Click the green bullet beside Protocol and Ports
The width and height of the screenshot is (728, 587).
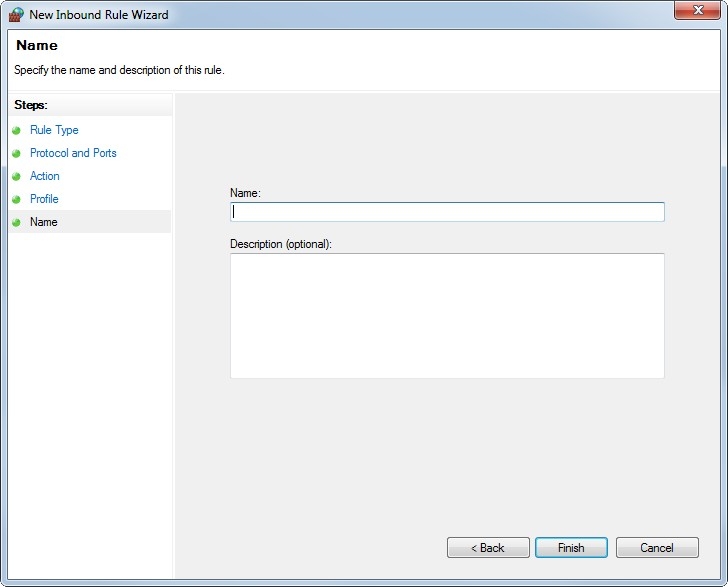coord(16,153)
